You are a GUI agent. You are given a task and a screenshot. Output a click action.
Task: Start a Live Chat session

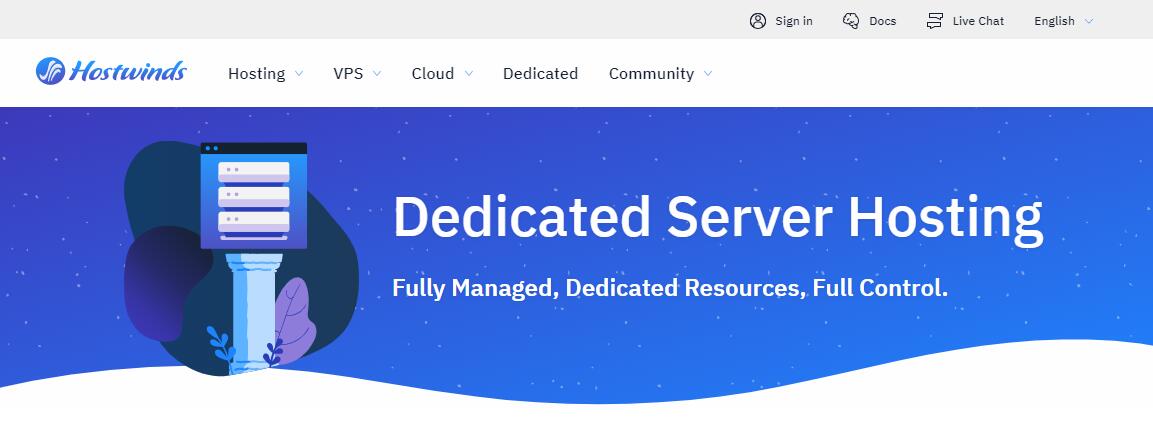pos(978,21)
